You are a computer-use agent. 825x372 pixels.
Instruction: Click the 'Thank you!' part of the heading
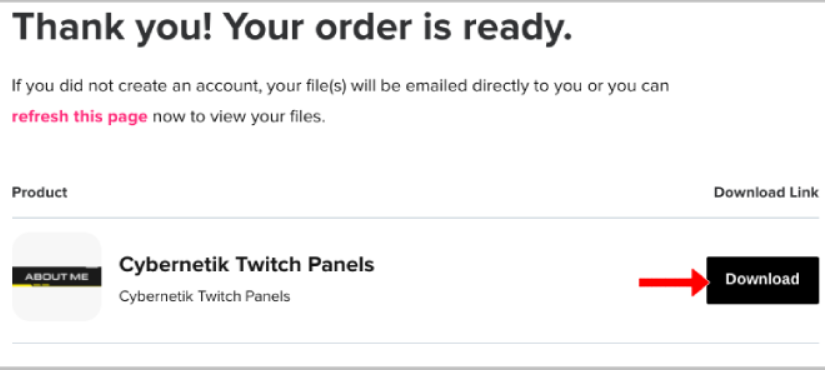(x=112, y=26)
